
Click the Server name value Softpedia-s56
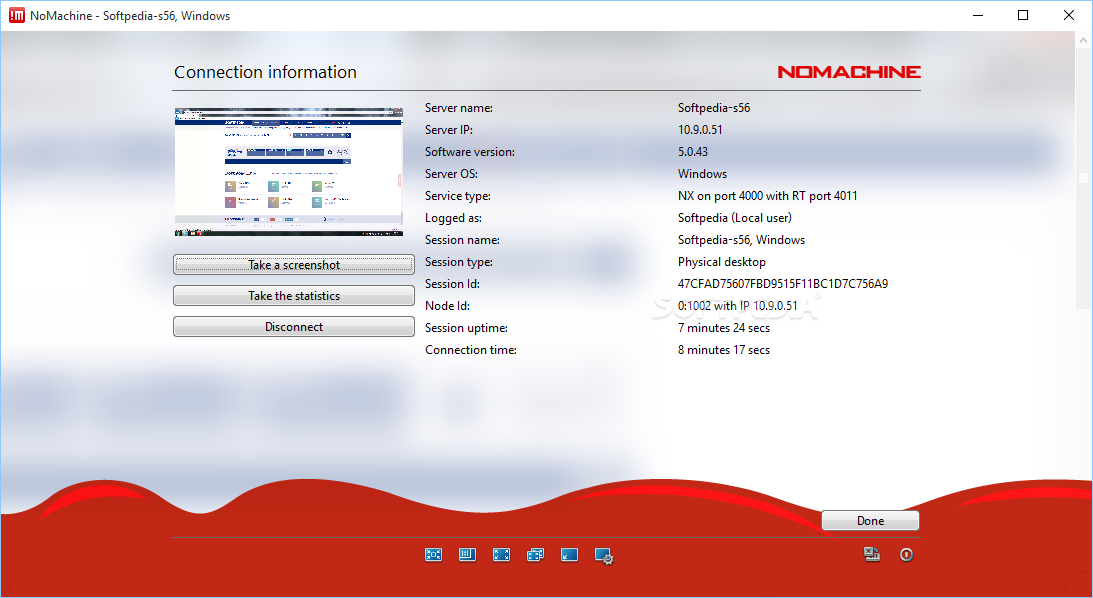(714, 108)
